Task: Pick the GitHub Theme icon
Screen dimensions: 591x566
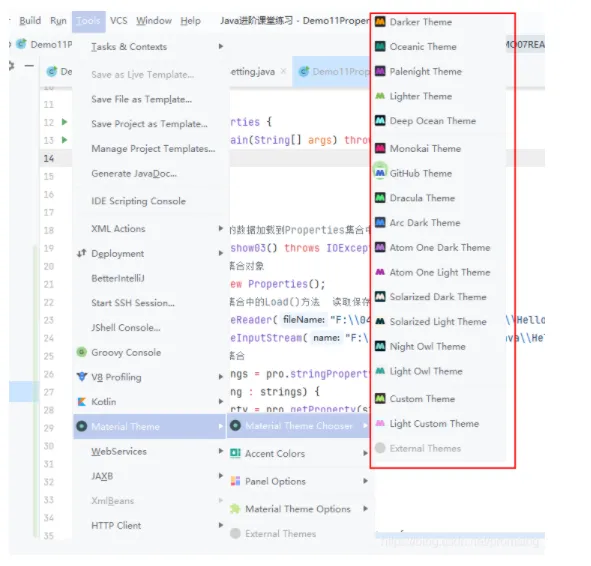Action: [380, 173]
